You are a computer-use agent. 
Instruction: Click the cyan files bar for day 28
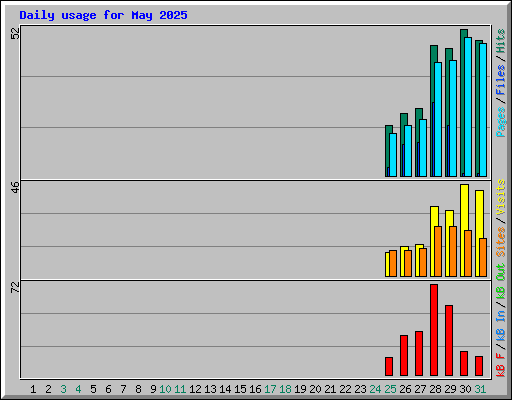438,119
